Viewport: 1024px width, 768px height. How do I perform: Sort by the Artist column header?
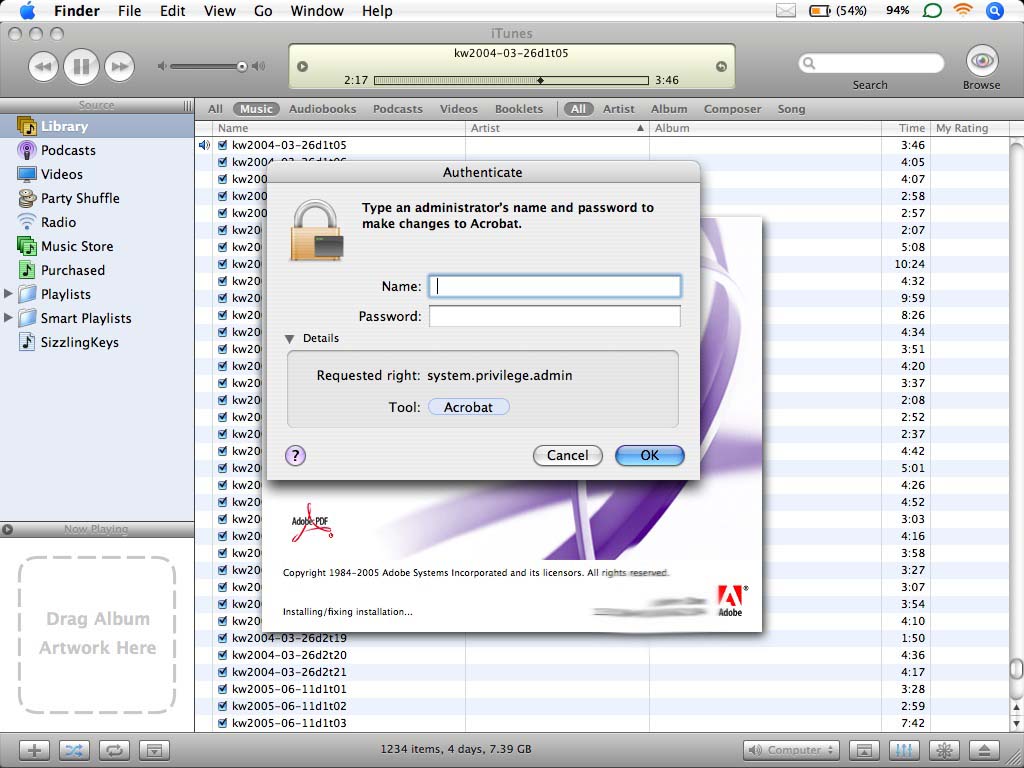[558, 128]
